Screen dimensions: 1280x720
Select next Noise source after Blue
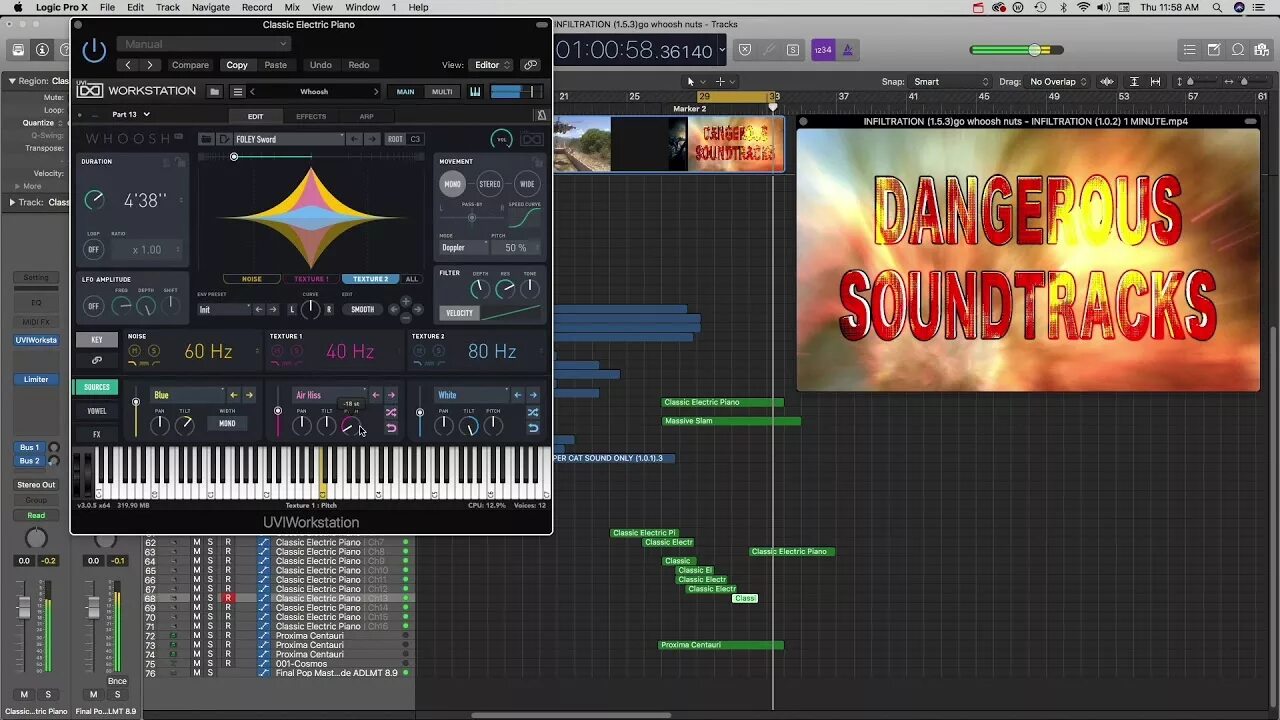click(x=249, y=395)
